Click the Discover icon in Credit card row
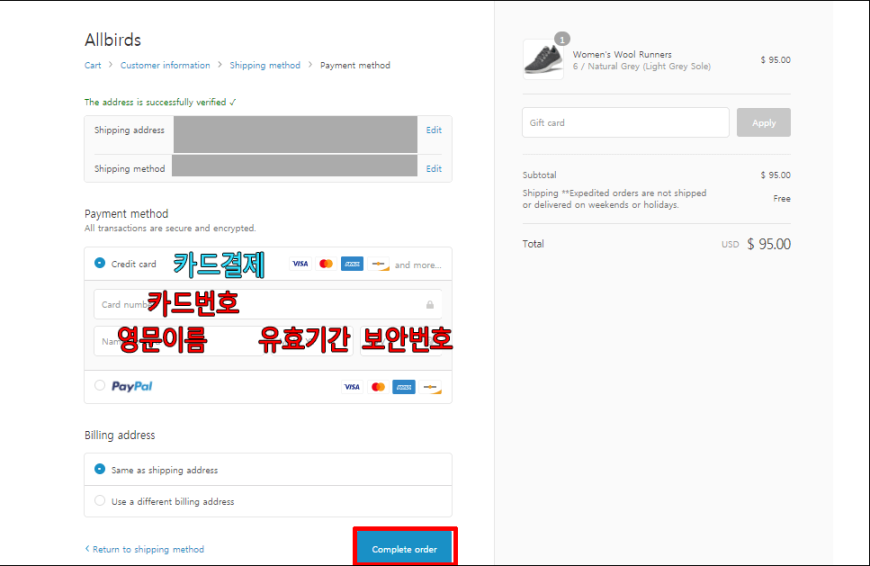Viewport: 870px width, 566px height. tap(378, 264)
